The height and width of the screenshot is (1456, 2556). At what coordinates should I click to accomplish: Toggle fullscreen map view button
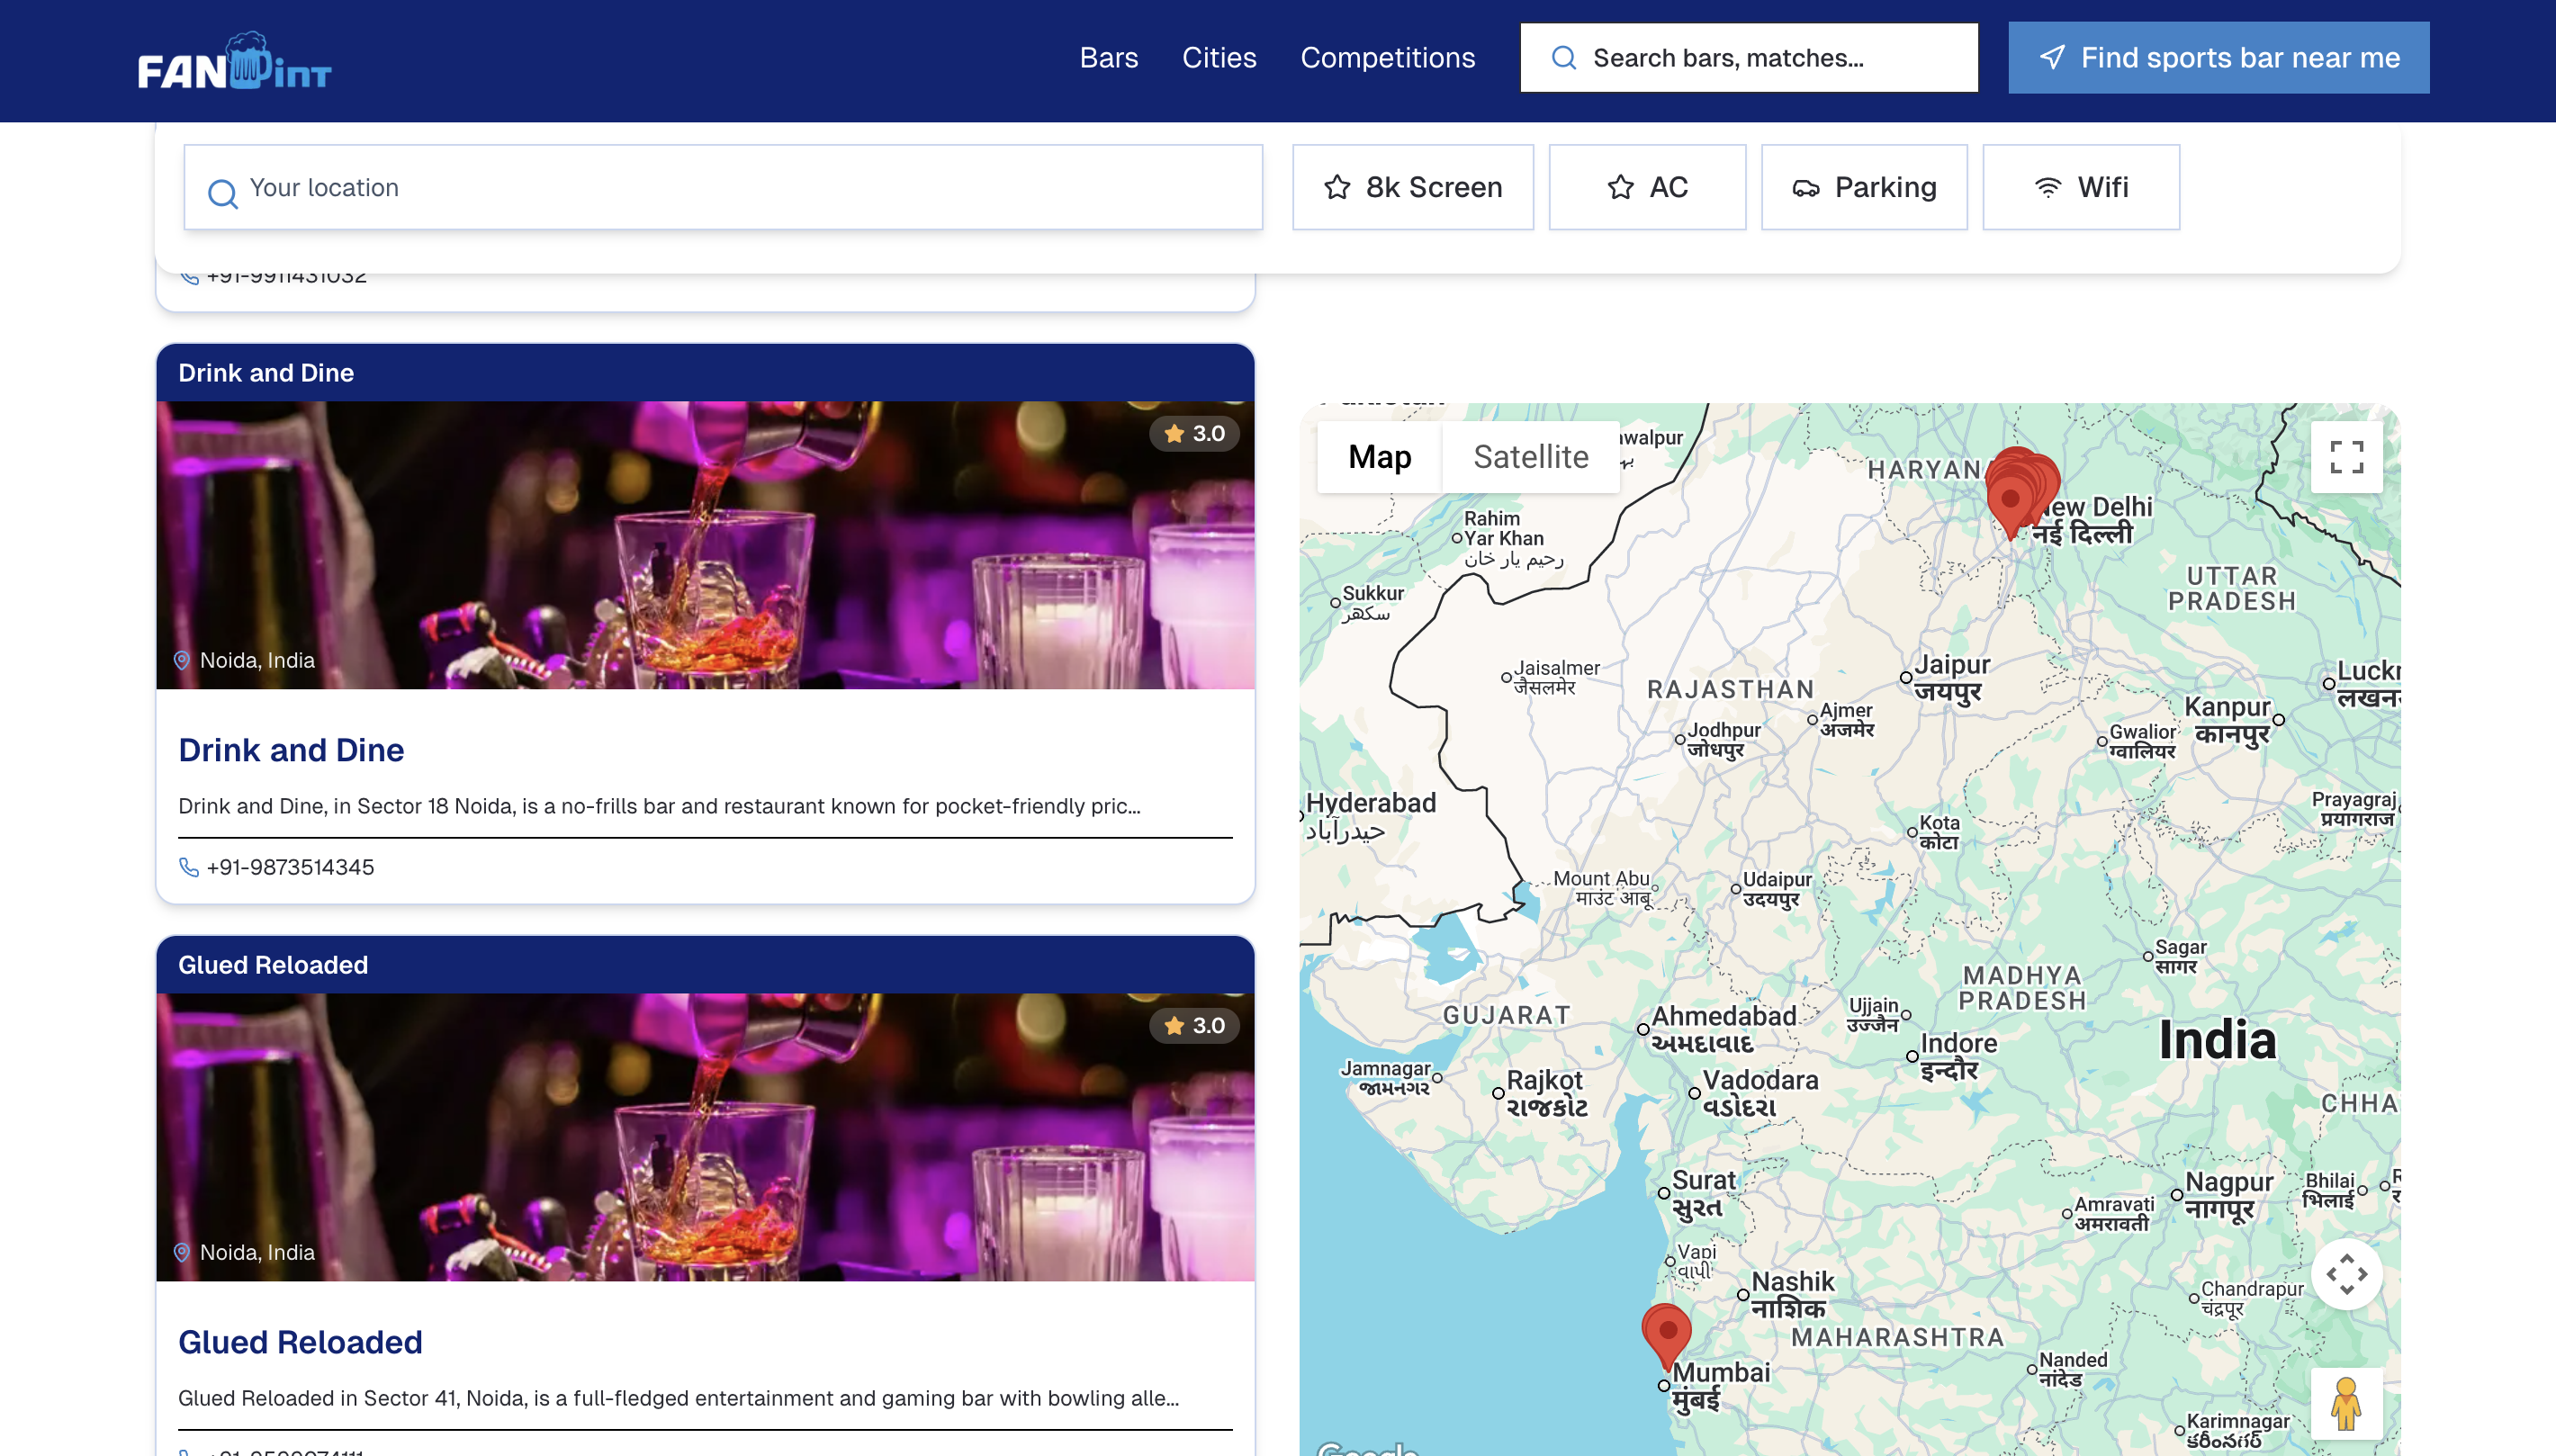click(x=2345, y=458)
